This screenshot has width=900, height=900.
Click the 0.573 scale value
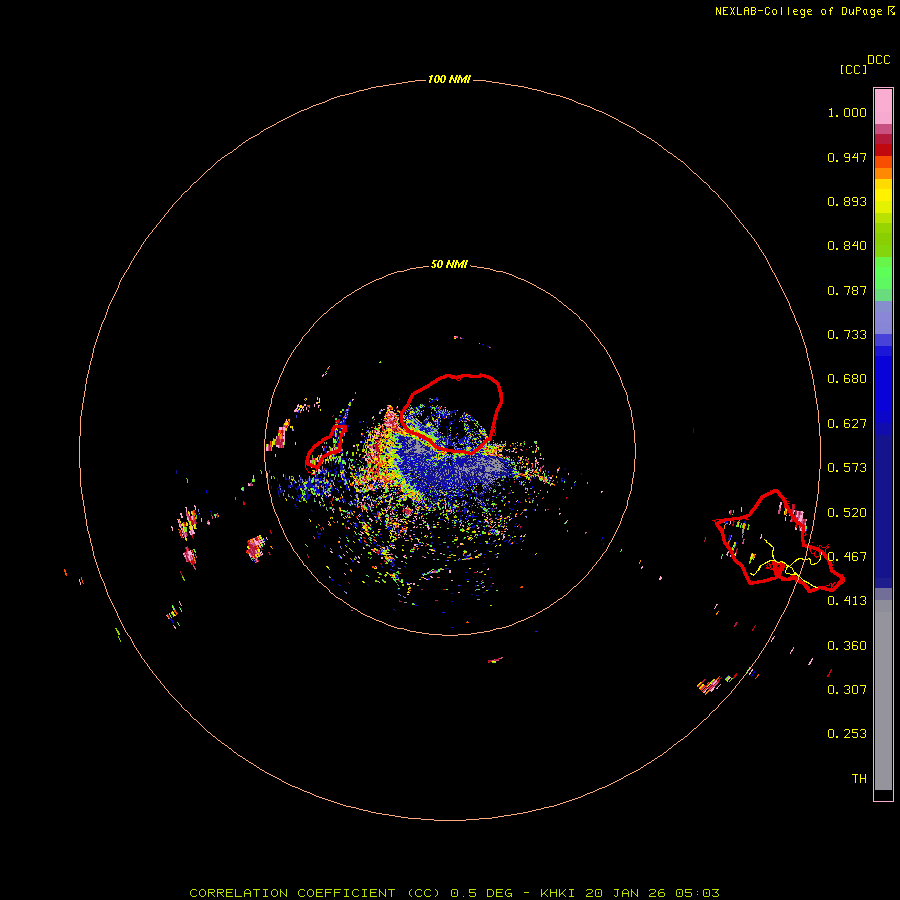tap(847, 468)
